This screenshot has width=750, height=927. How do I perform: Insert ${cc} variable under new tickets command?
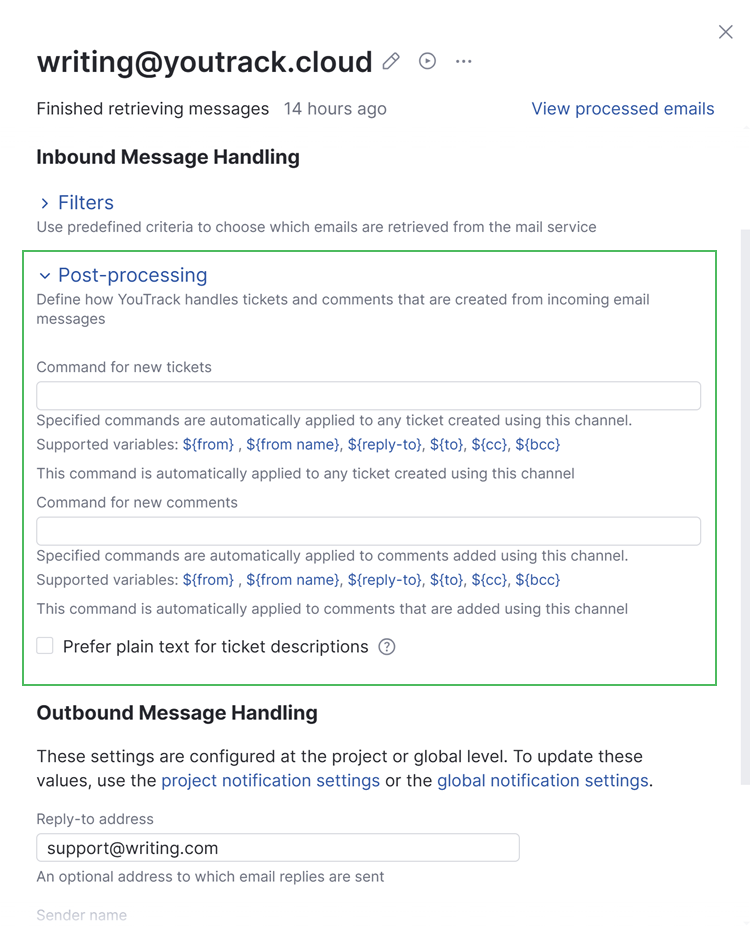[489, 444]
